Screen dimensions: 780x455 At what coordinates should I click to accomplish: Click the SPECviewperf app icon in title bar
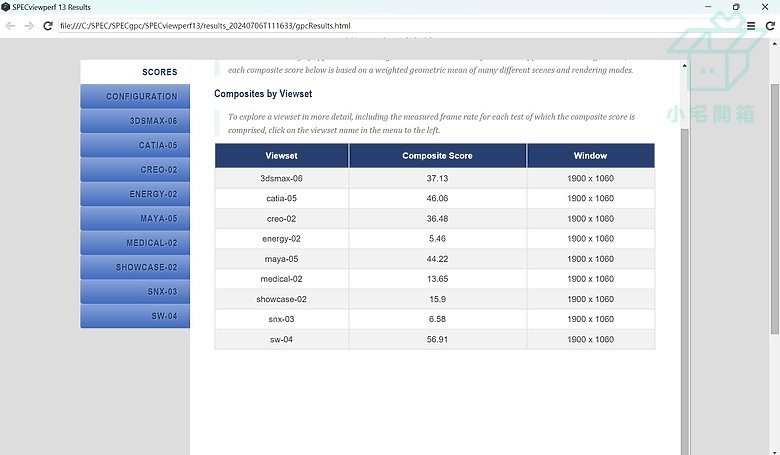click(x=5, y=7)
